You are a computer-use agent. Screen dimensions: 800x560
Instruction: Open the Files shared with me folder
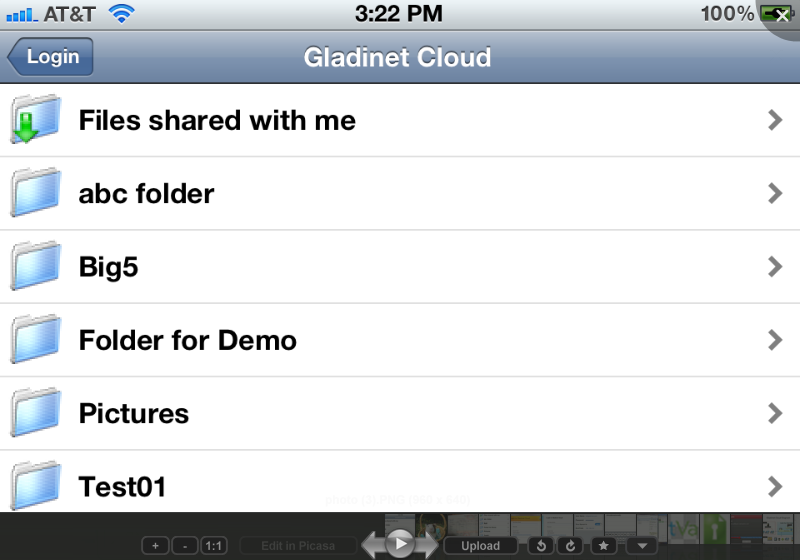(400, 120)
